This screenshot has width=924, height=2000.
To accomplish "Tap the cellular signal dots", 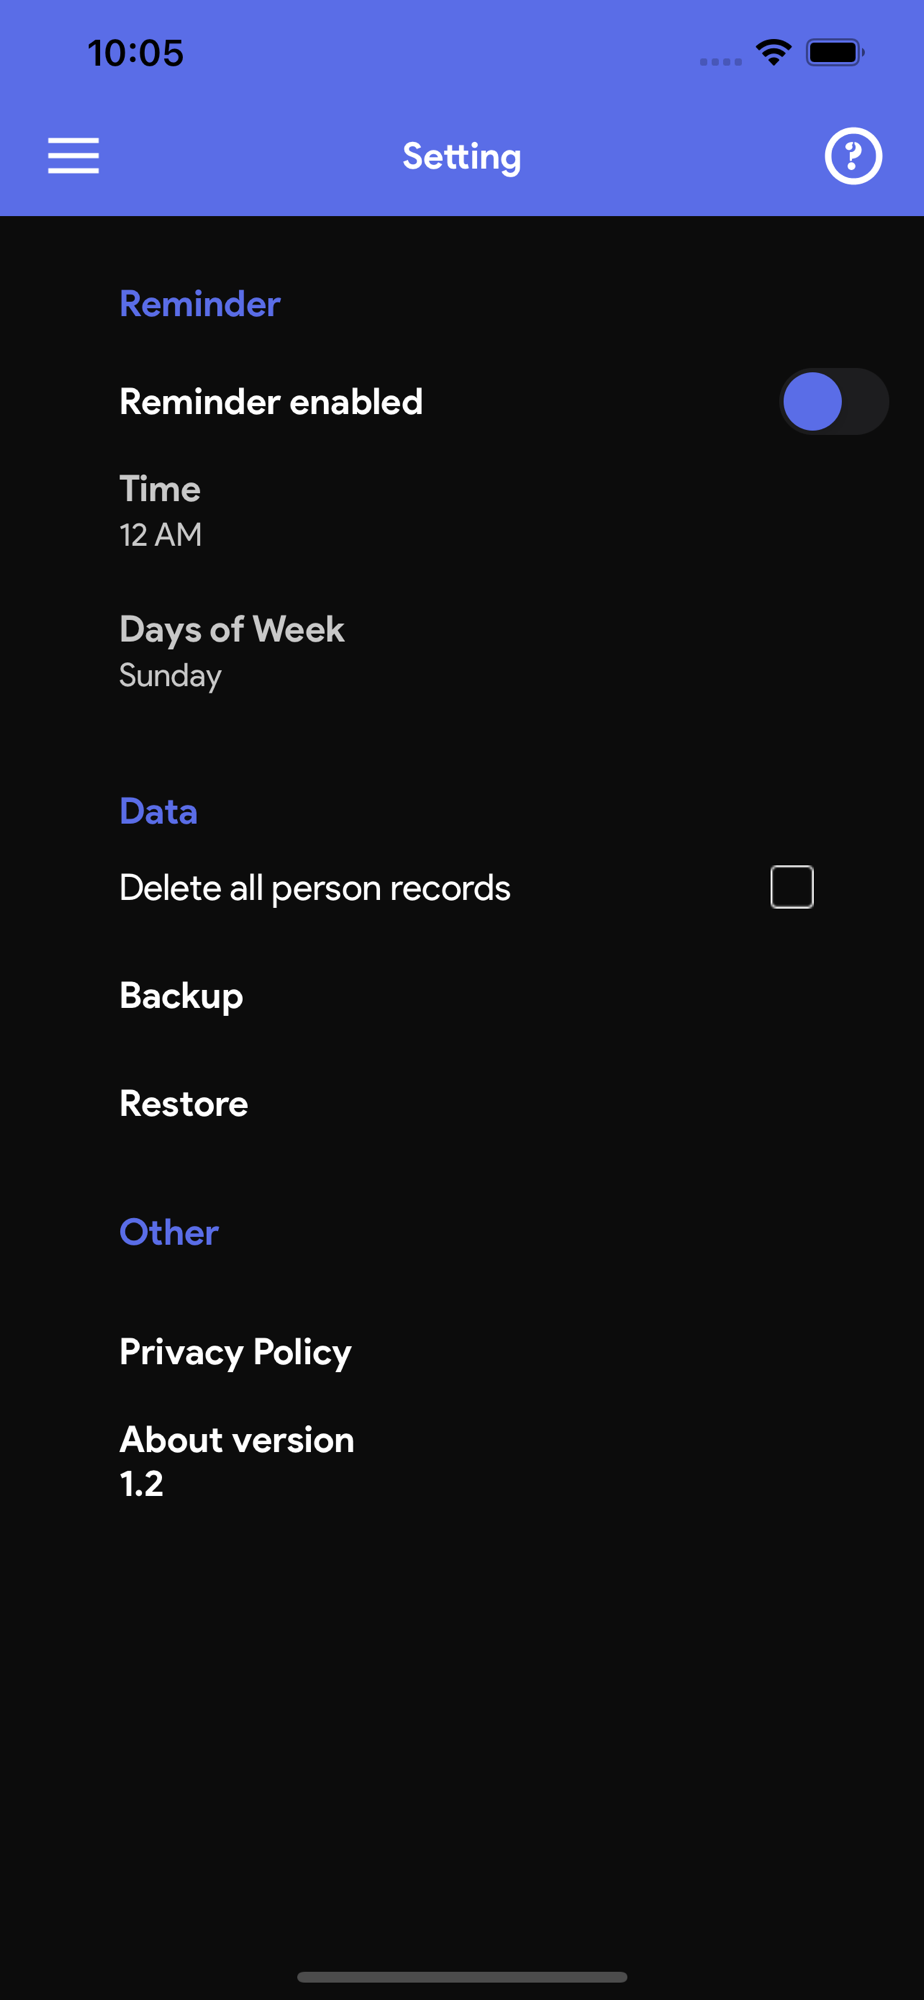I will point(720,62).
